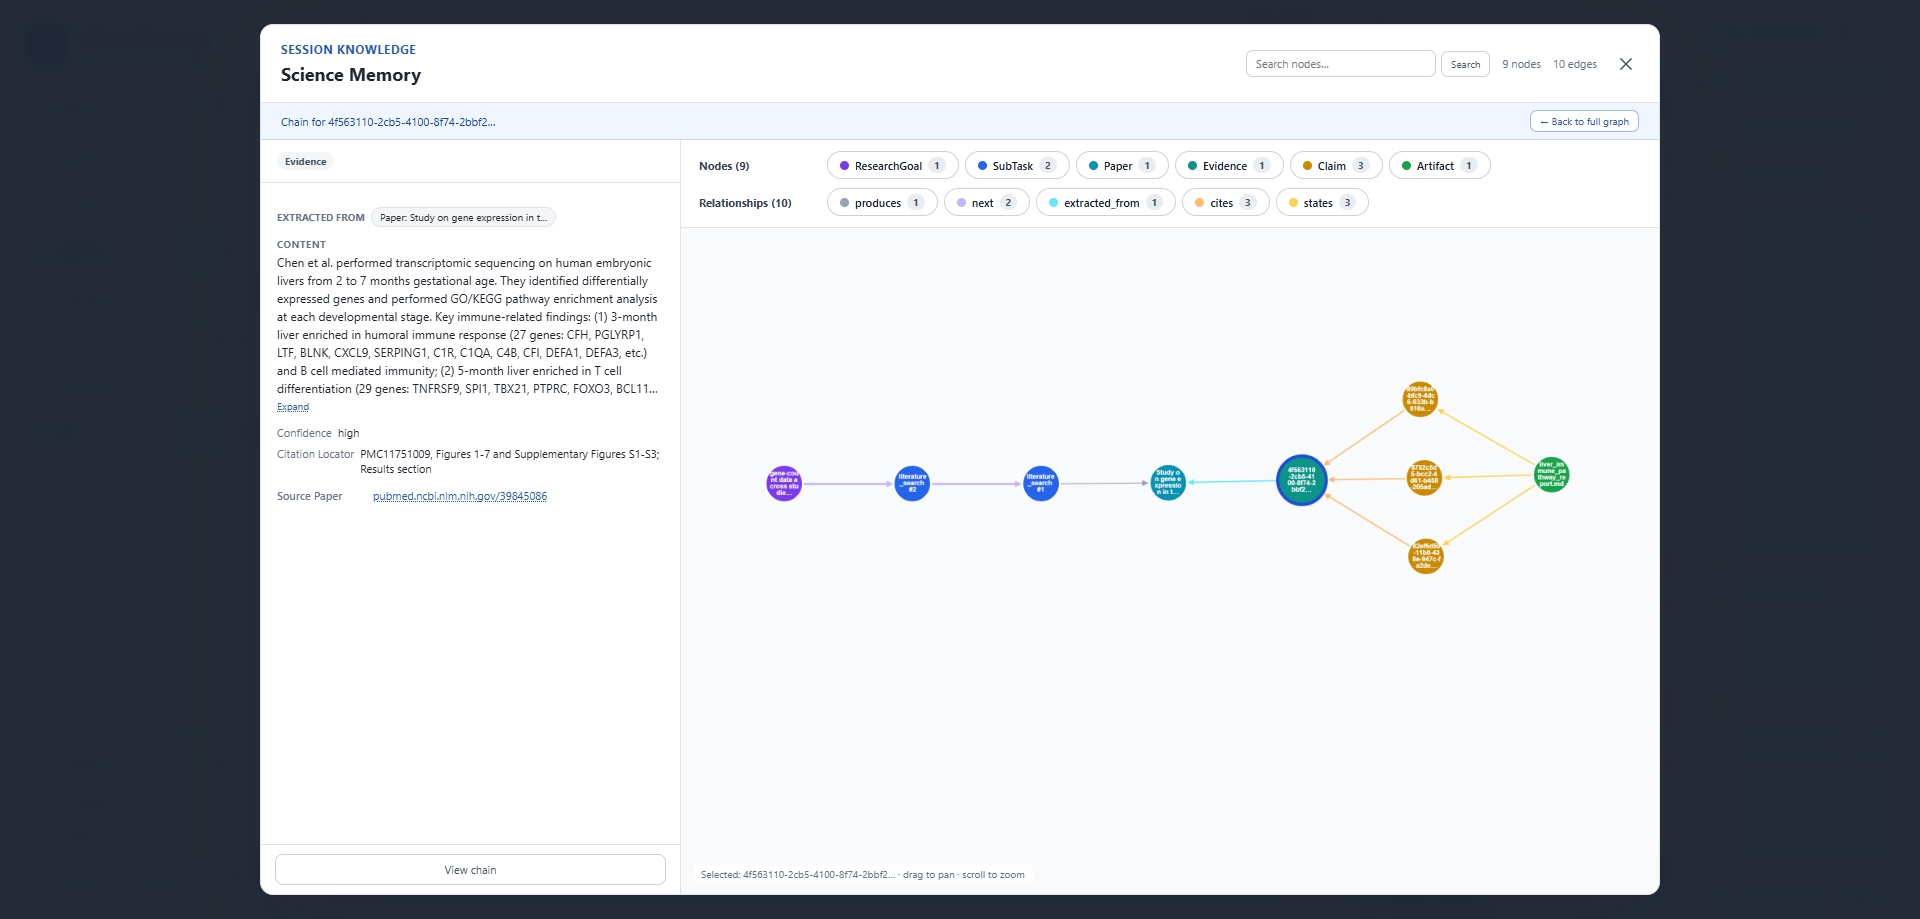This screenshot has width=1920, height=919.
Task: Toggle the ResearchGoal node filter chip
Action: [892, 166]
